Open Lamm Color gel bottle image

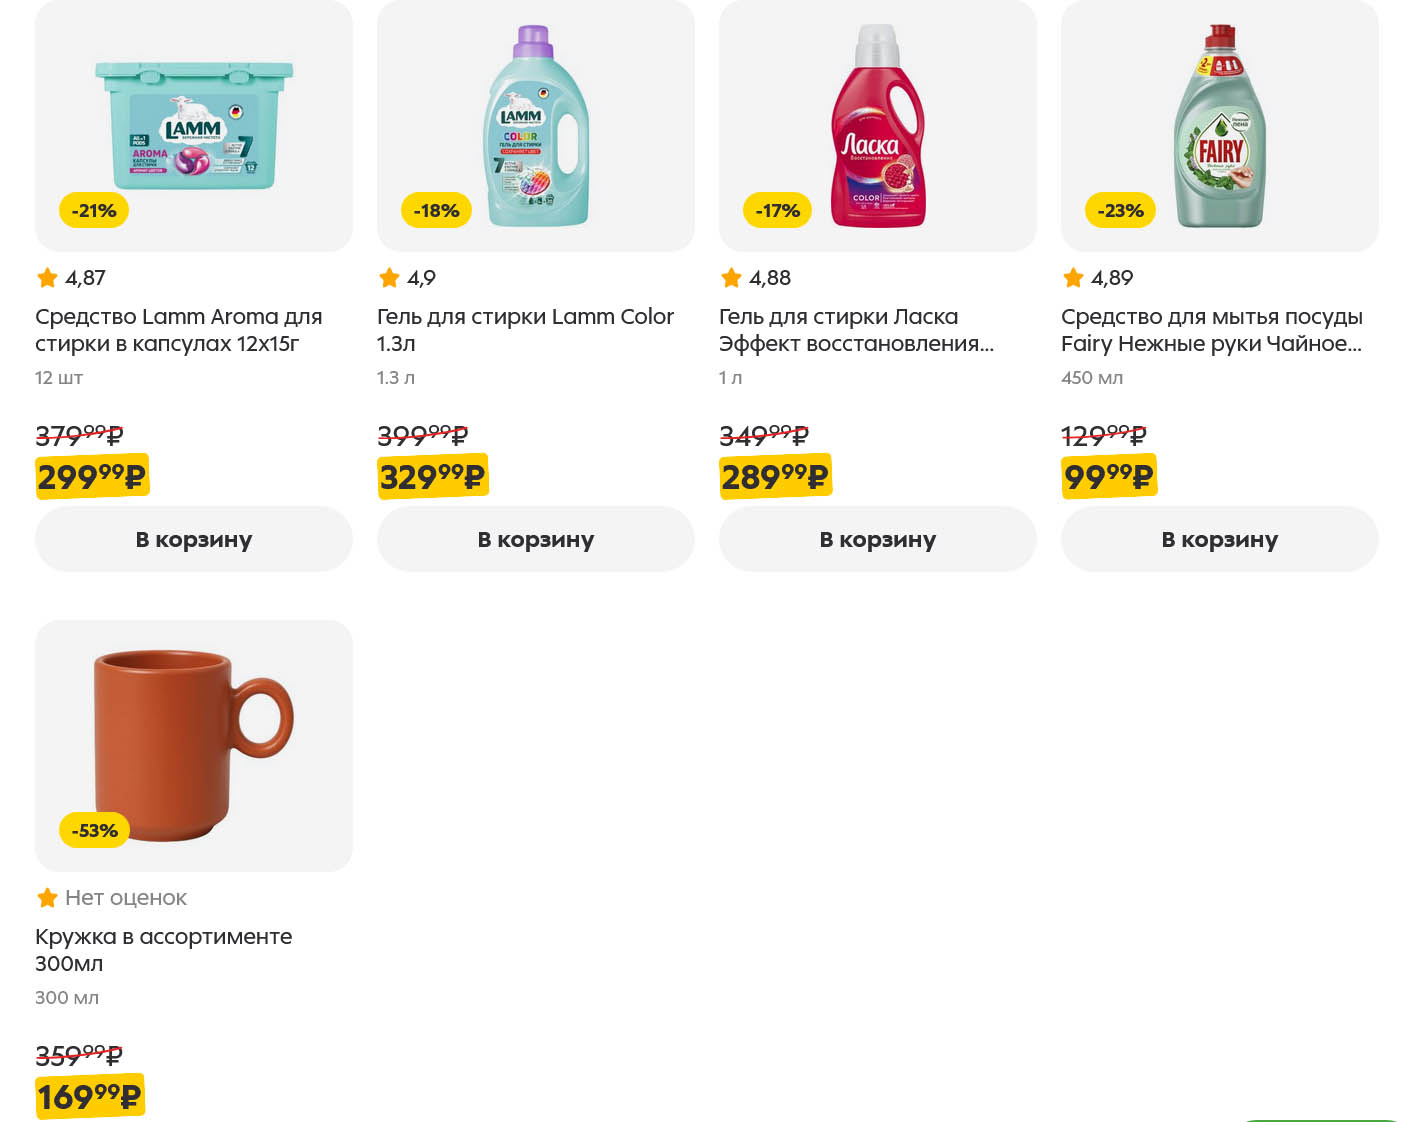[x=537, y=125]
